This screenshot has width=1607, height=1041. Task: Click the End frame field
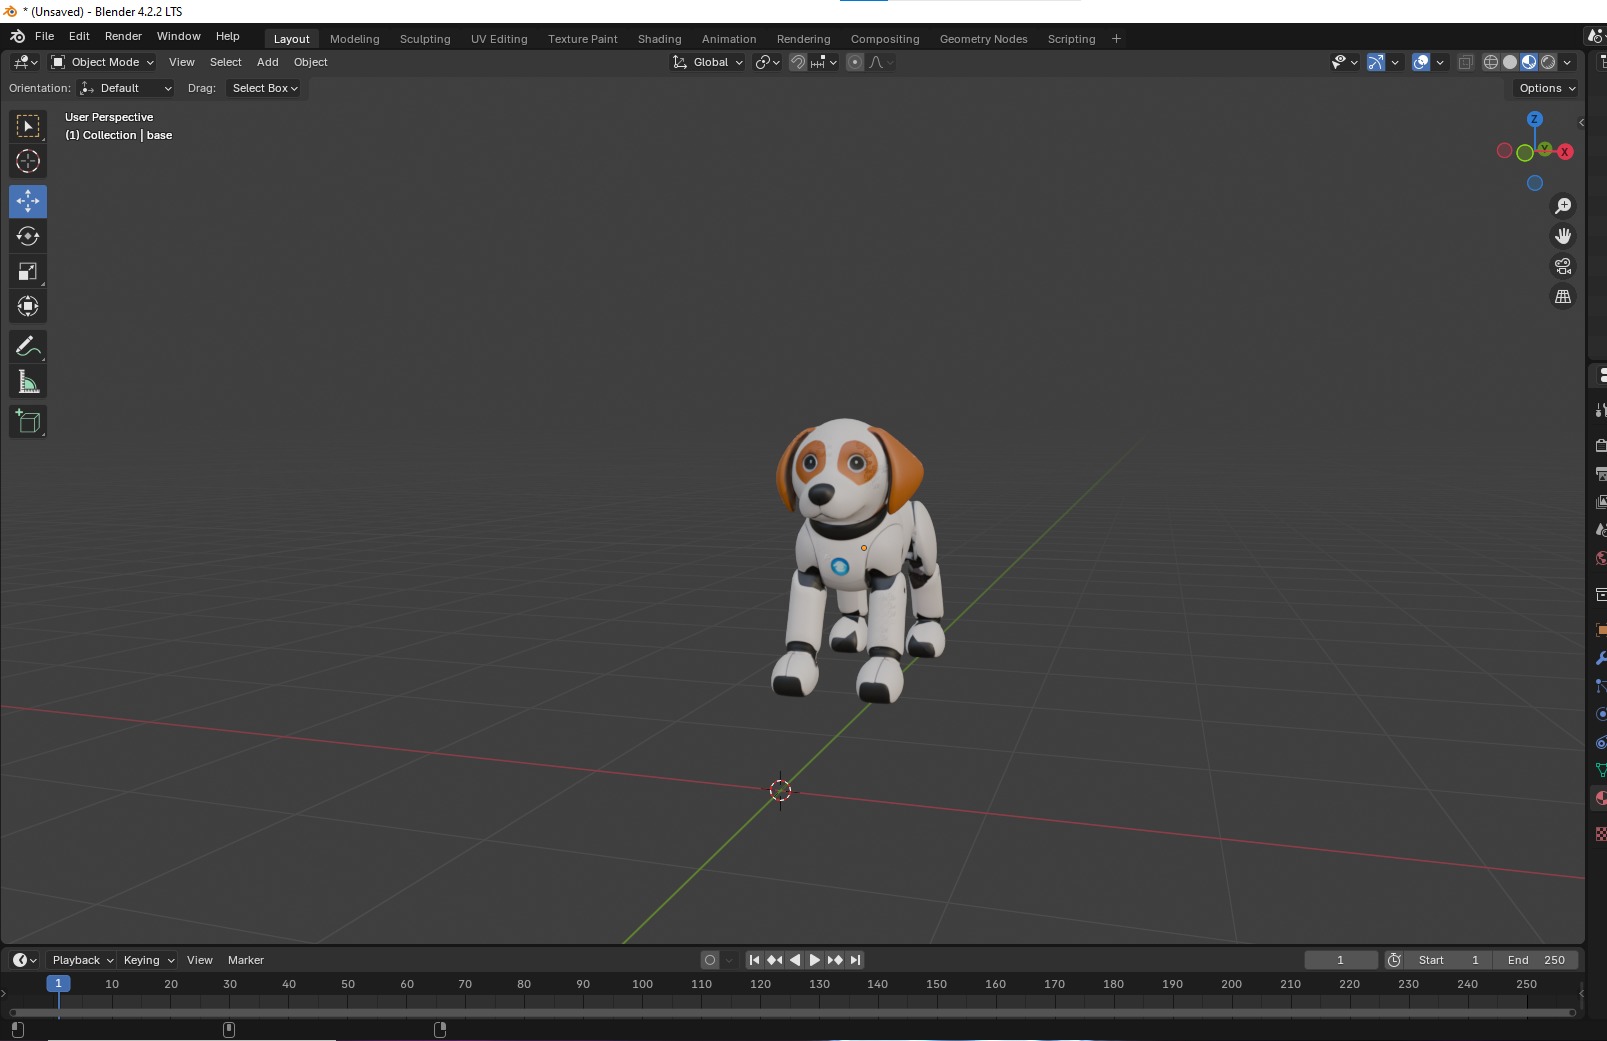point(1537,960)
